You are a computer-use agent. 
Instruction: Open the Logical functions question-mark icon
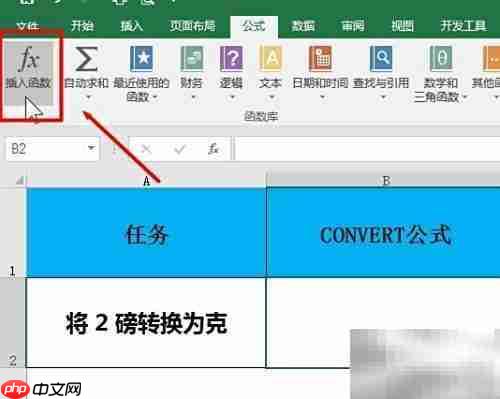pyautogui.click(x=231, y=59)
